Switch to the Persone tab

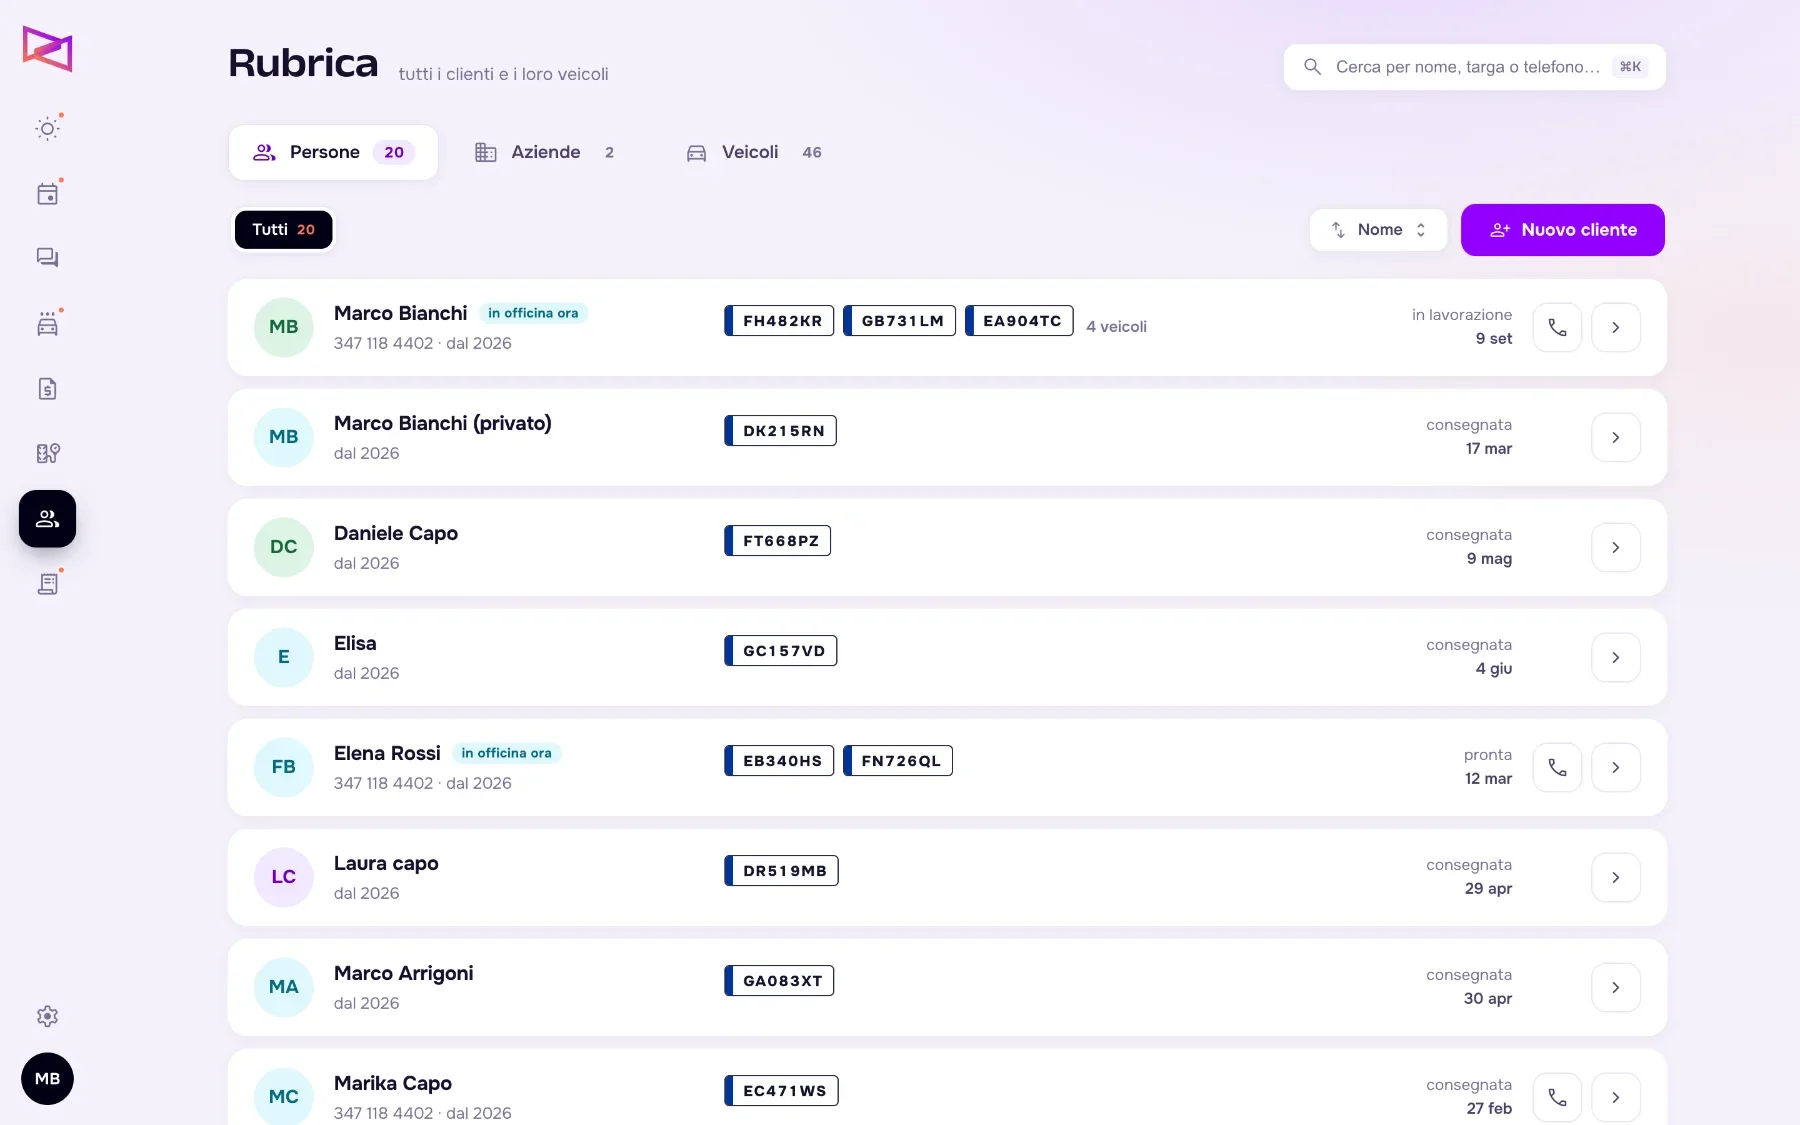[333, 152]
